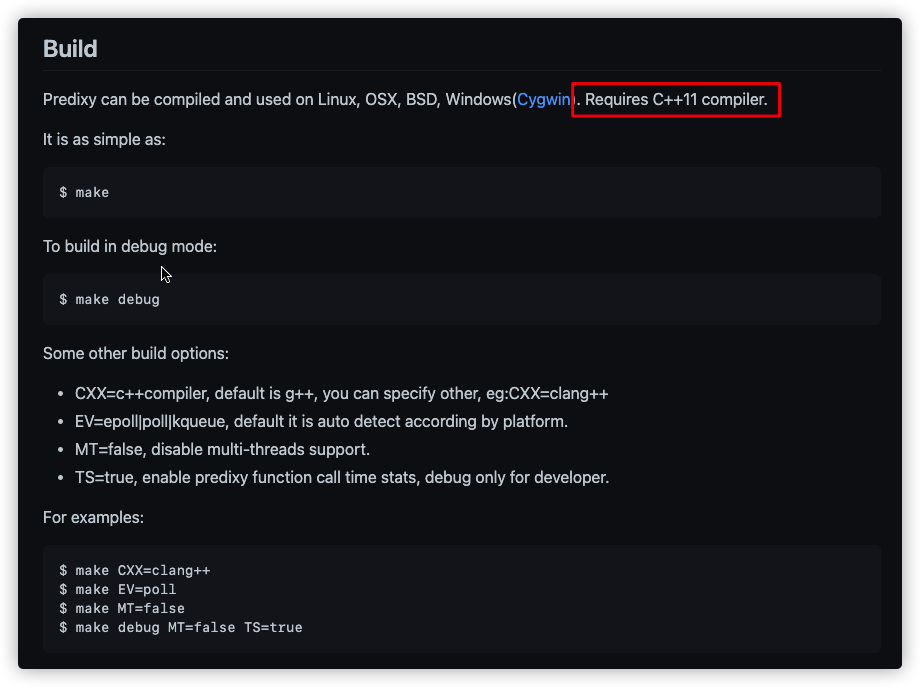Screen dimensions: 920x687
Task: Click the MT=false multi-threads bullet item
Action: (222, 449)
